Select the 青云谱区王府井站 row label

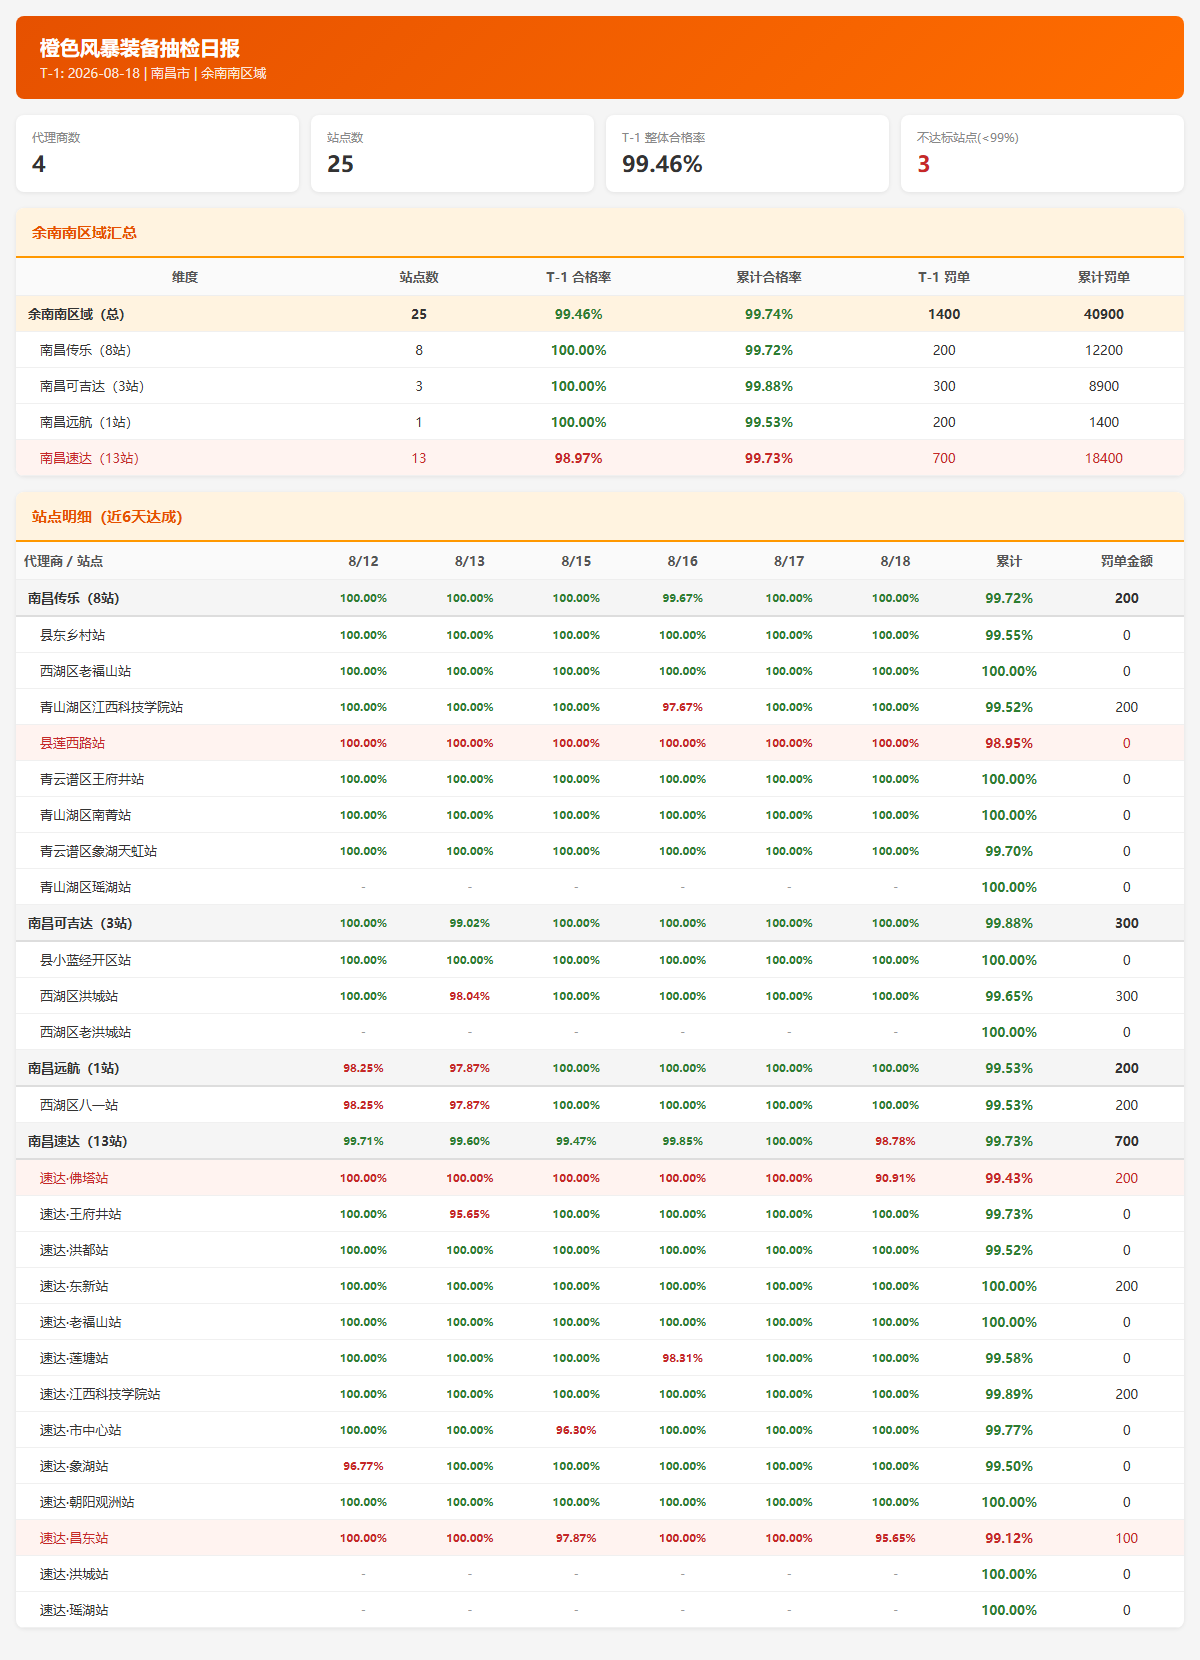[92, 779]
